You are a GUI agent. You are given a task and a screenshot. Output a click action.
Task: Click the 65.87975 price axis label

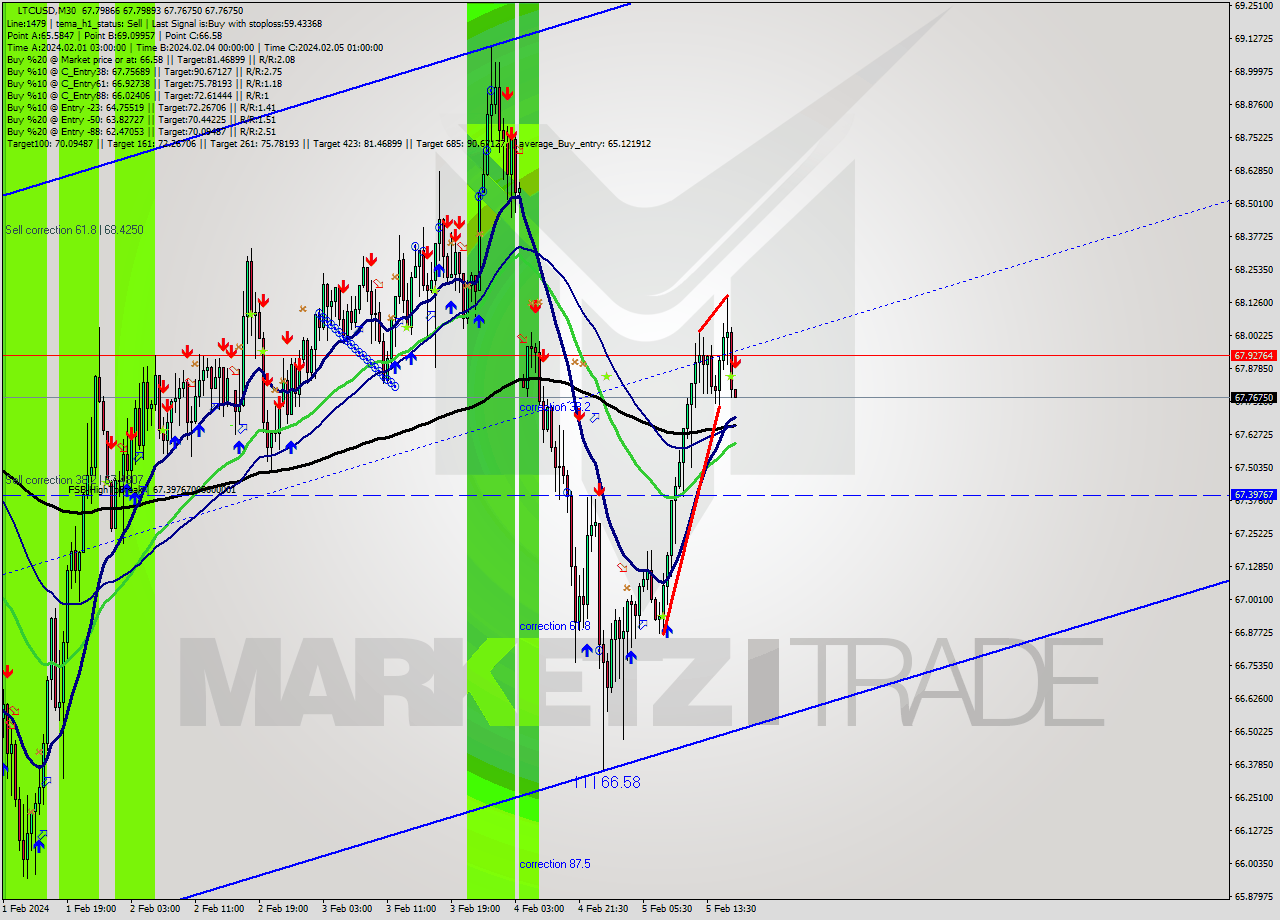[x=1253, y=896]
